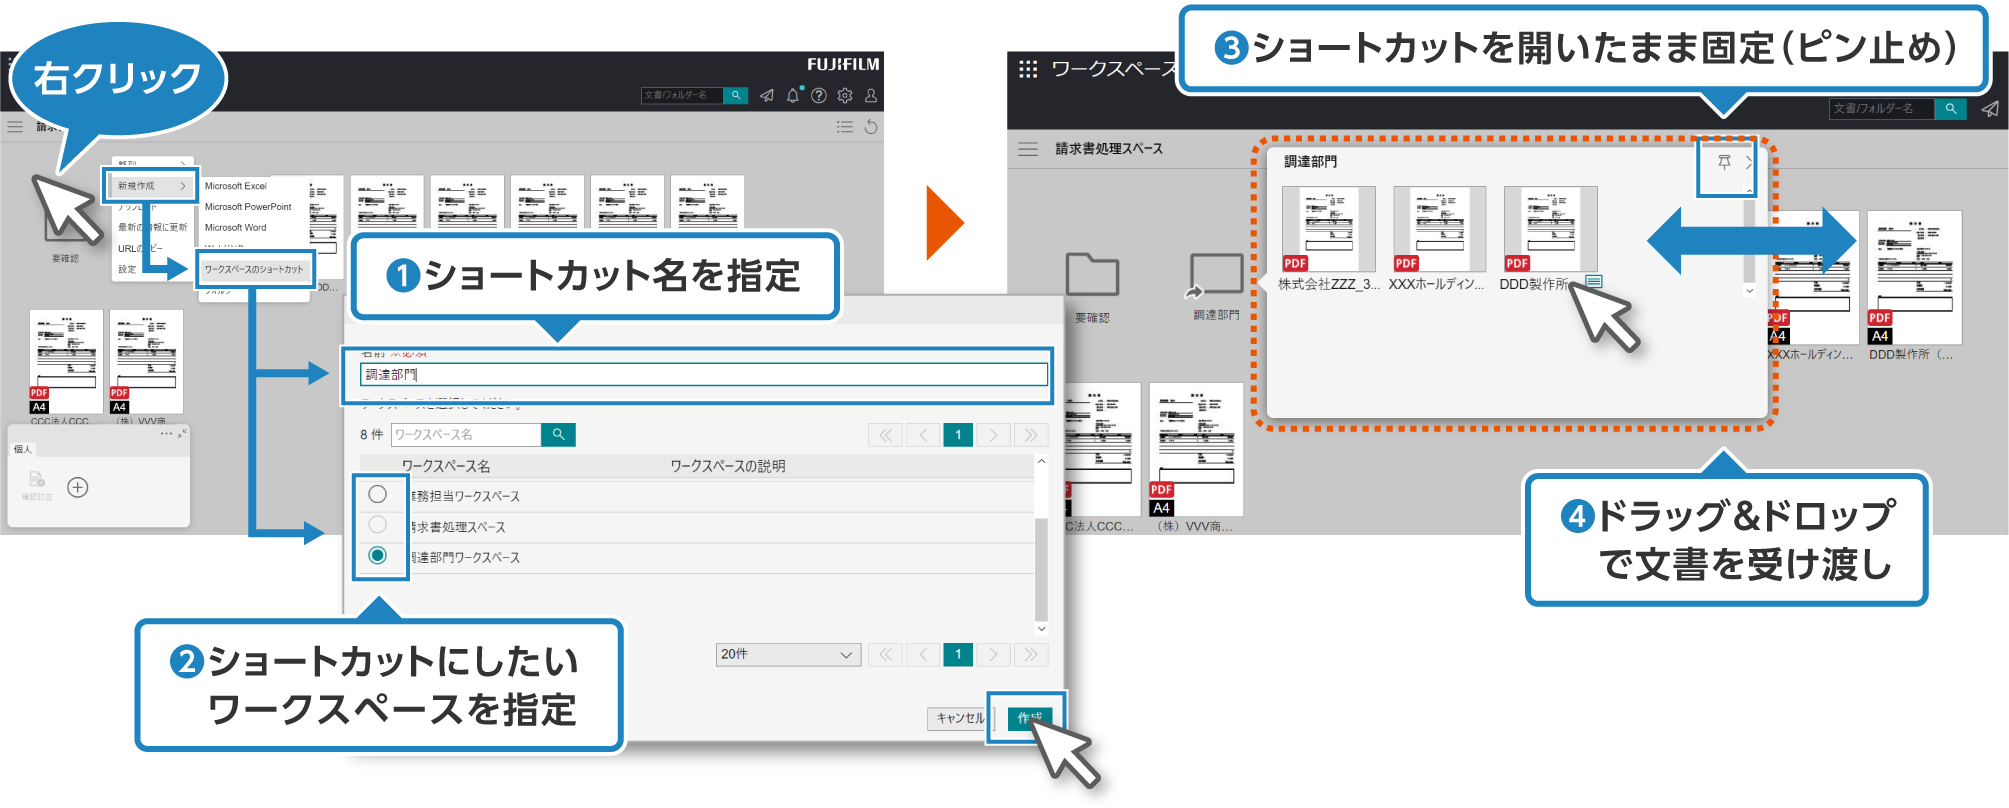Open hamburger menu in left screenshot

15,127
